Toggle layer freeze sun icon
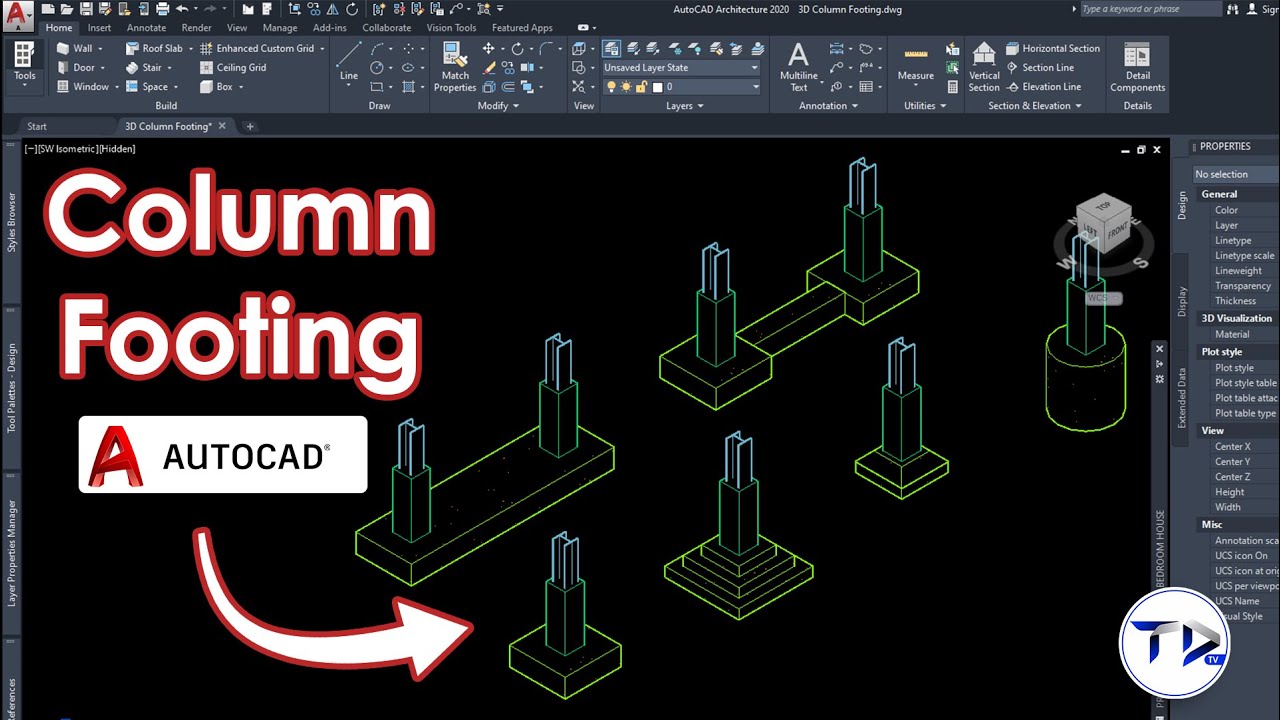The image size is (1280, 720). click(x=626, y=87)
